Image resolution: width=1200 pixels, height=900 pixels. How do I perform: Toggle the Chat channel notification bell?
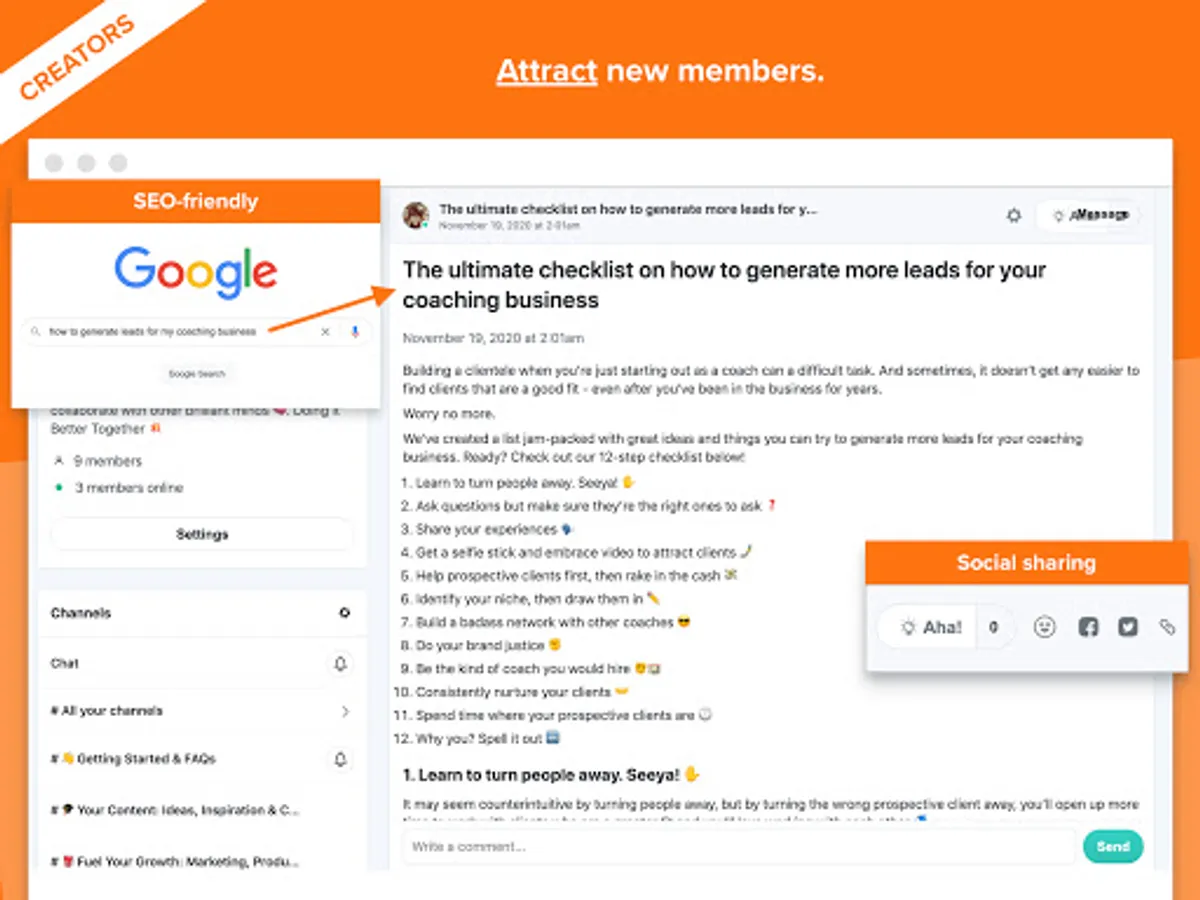point(340,664)
